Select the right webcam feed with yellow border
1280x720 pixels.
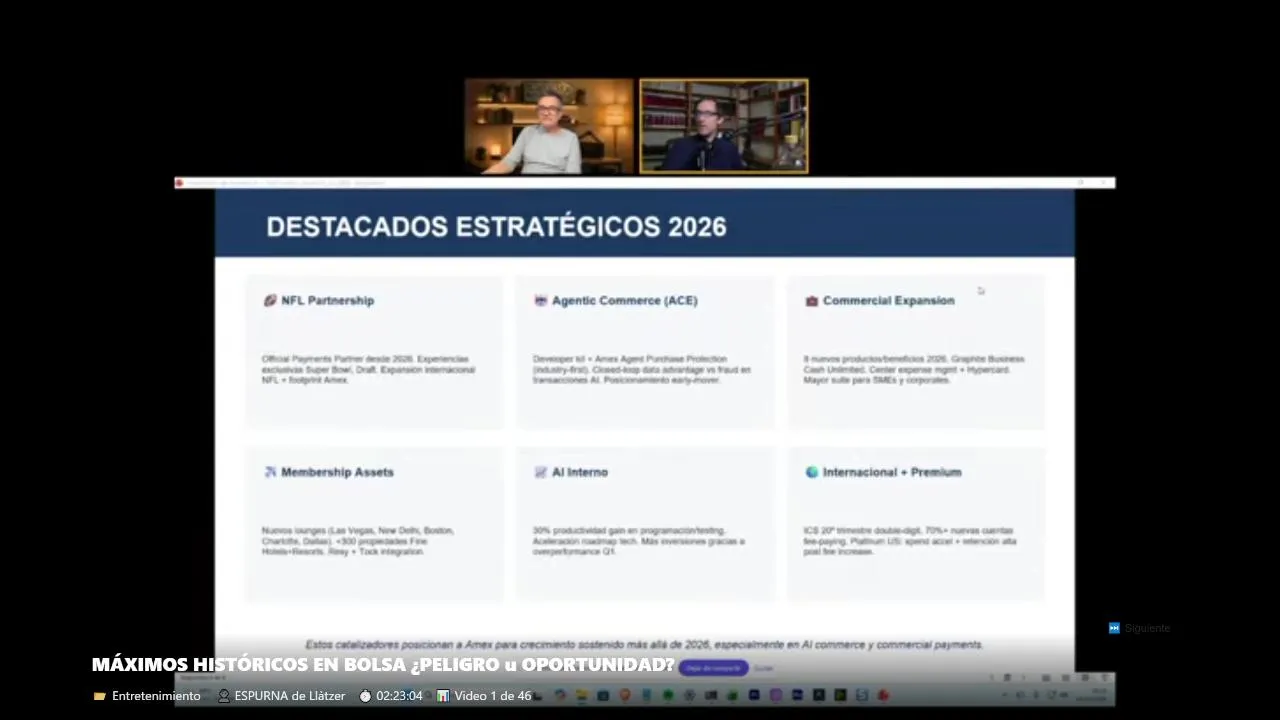(724, 127)
